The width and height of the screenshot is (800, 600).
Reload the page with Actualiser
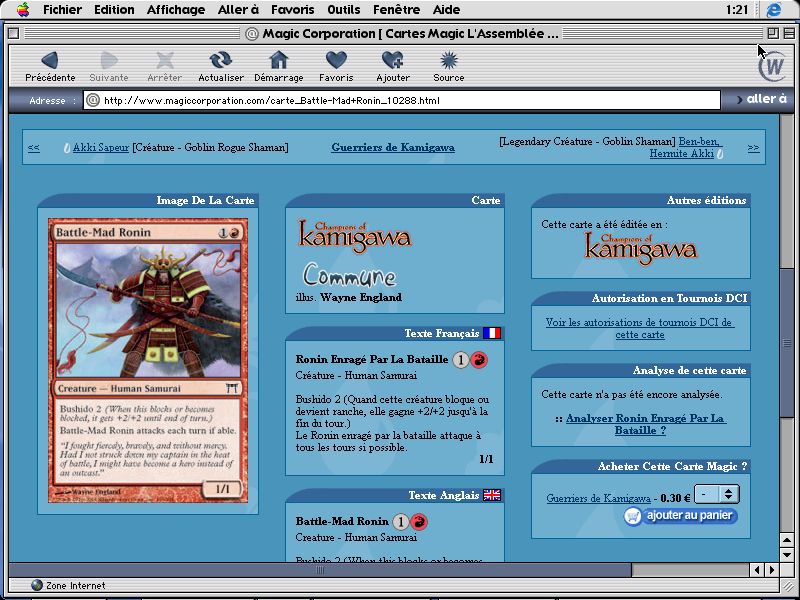(x=220, y=66)
